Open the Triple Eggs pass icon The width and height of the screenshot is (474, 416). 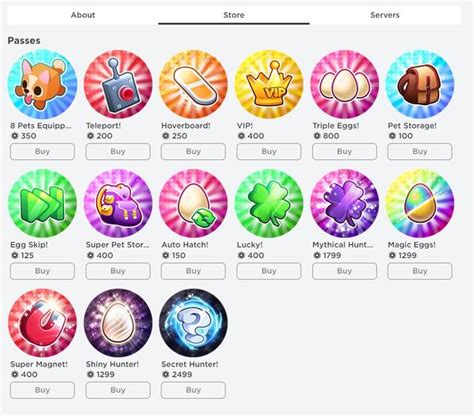345,84
